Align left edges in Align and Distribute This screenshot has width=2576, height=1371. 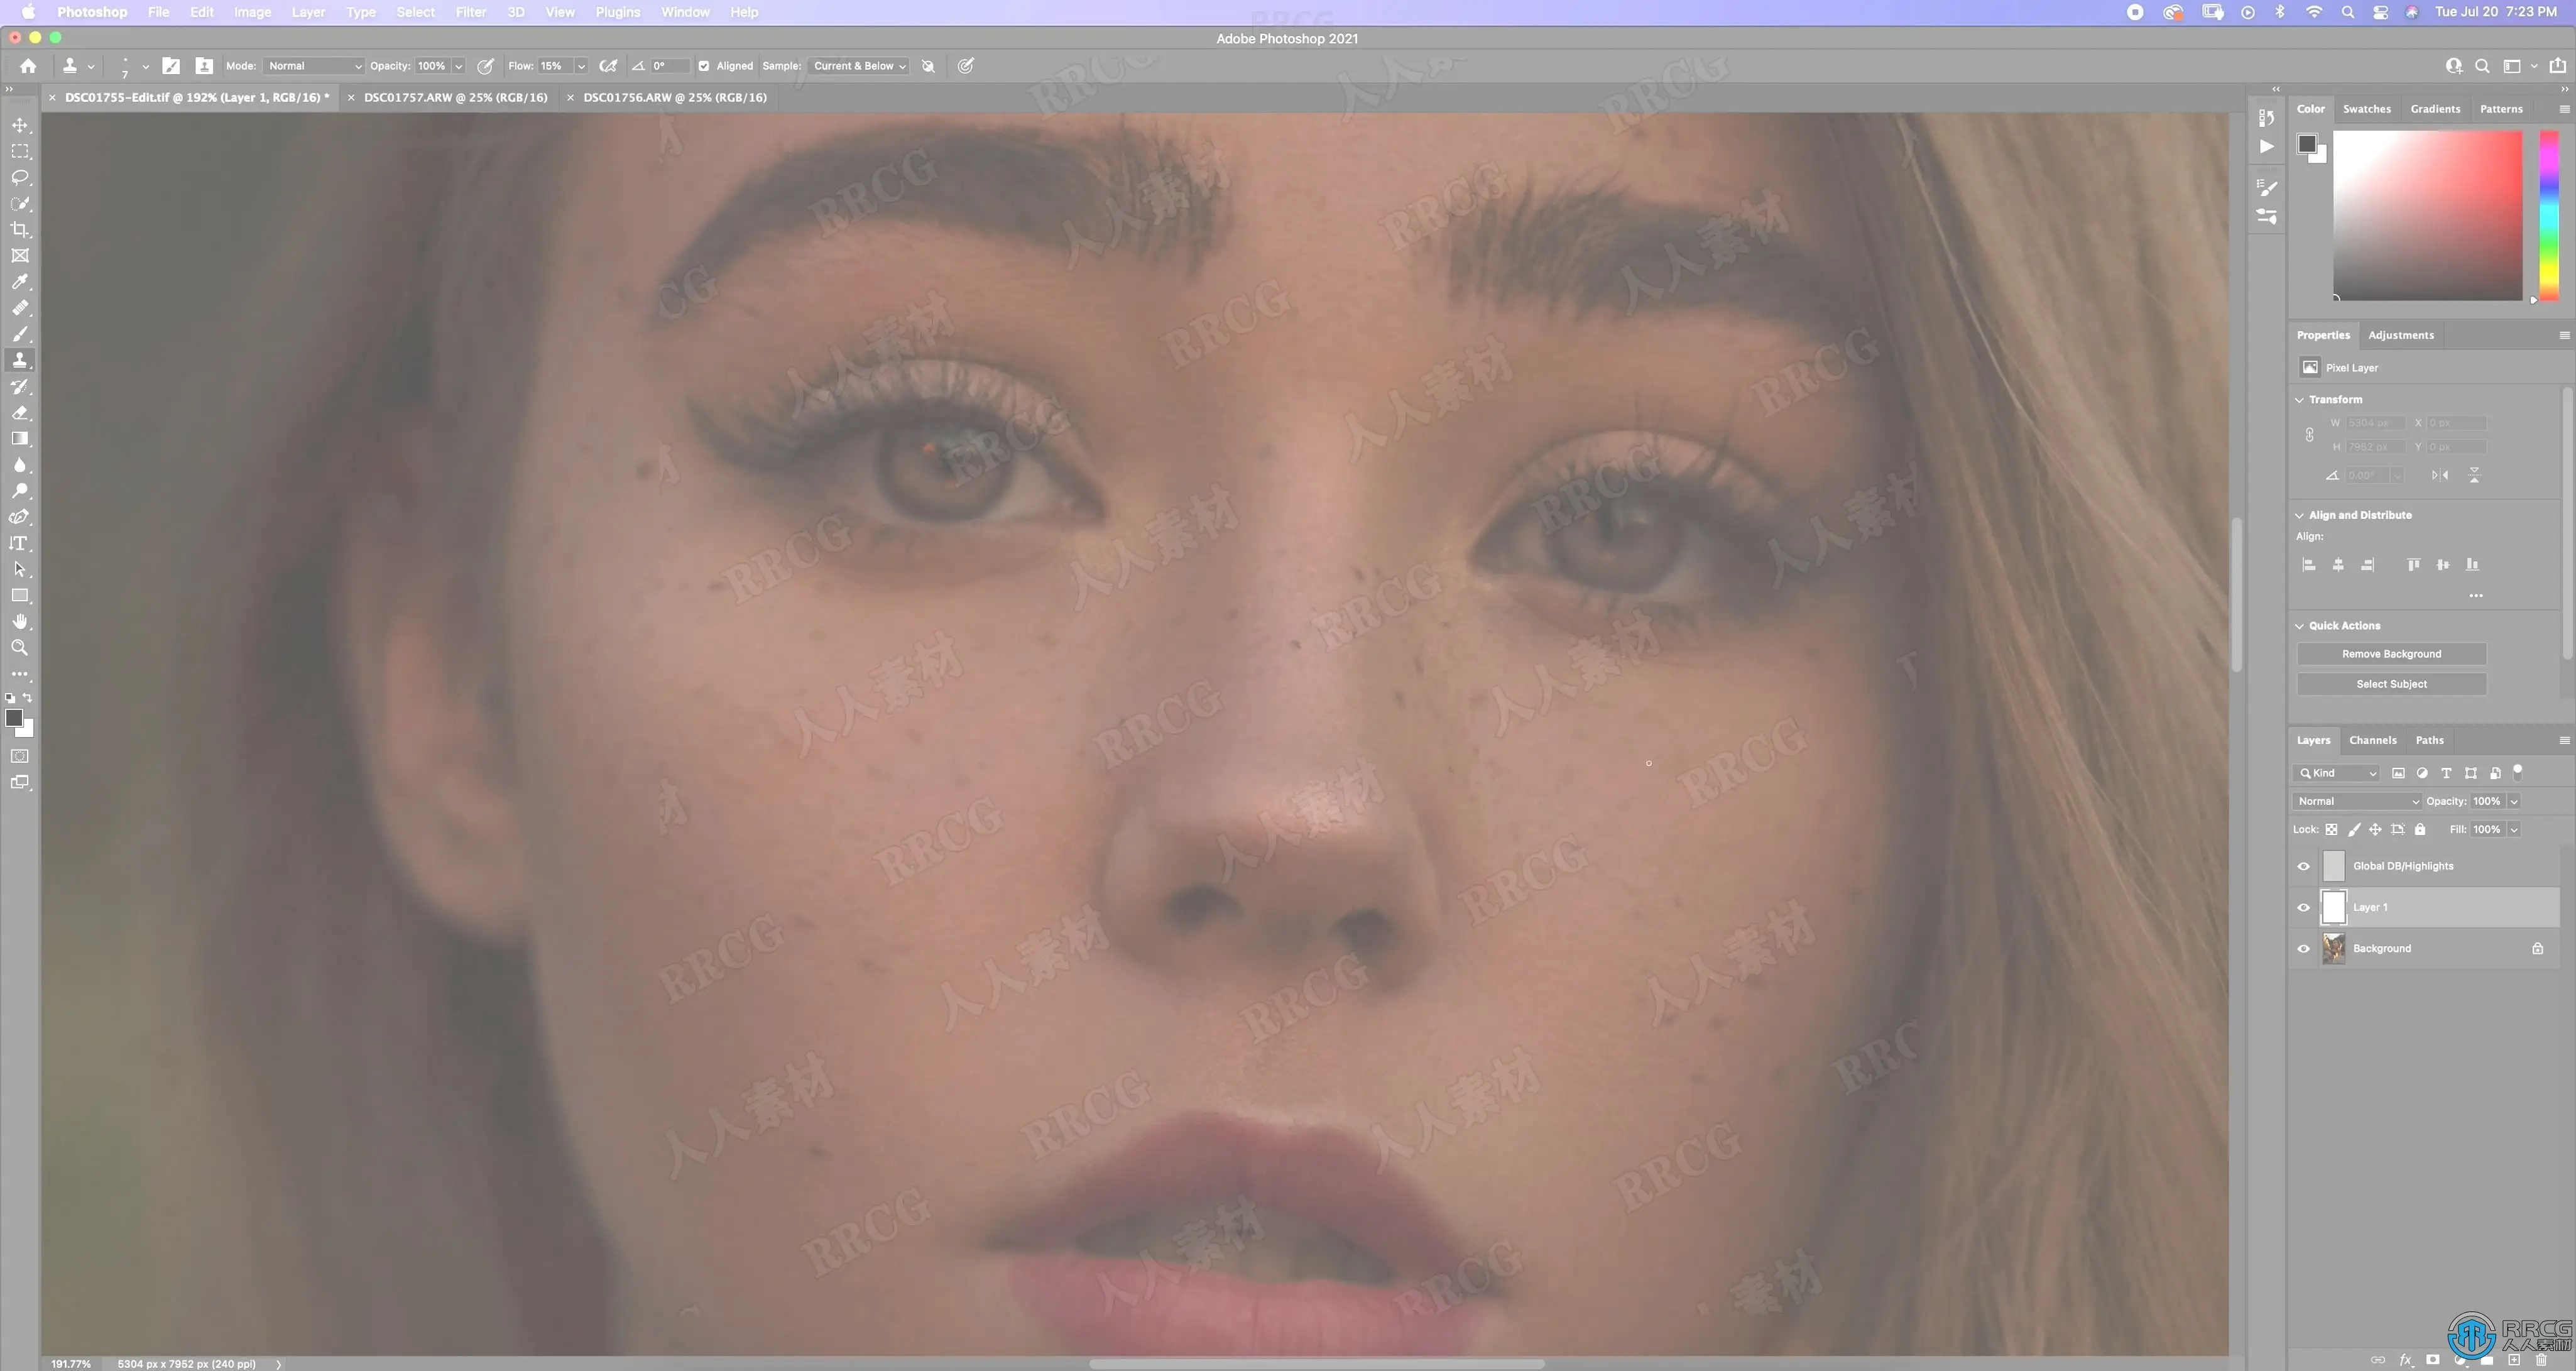pos(2309,565)
